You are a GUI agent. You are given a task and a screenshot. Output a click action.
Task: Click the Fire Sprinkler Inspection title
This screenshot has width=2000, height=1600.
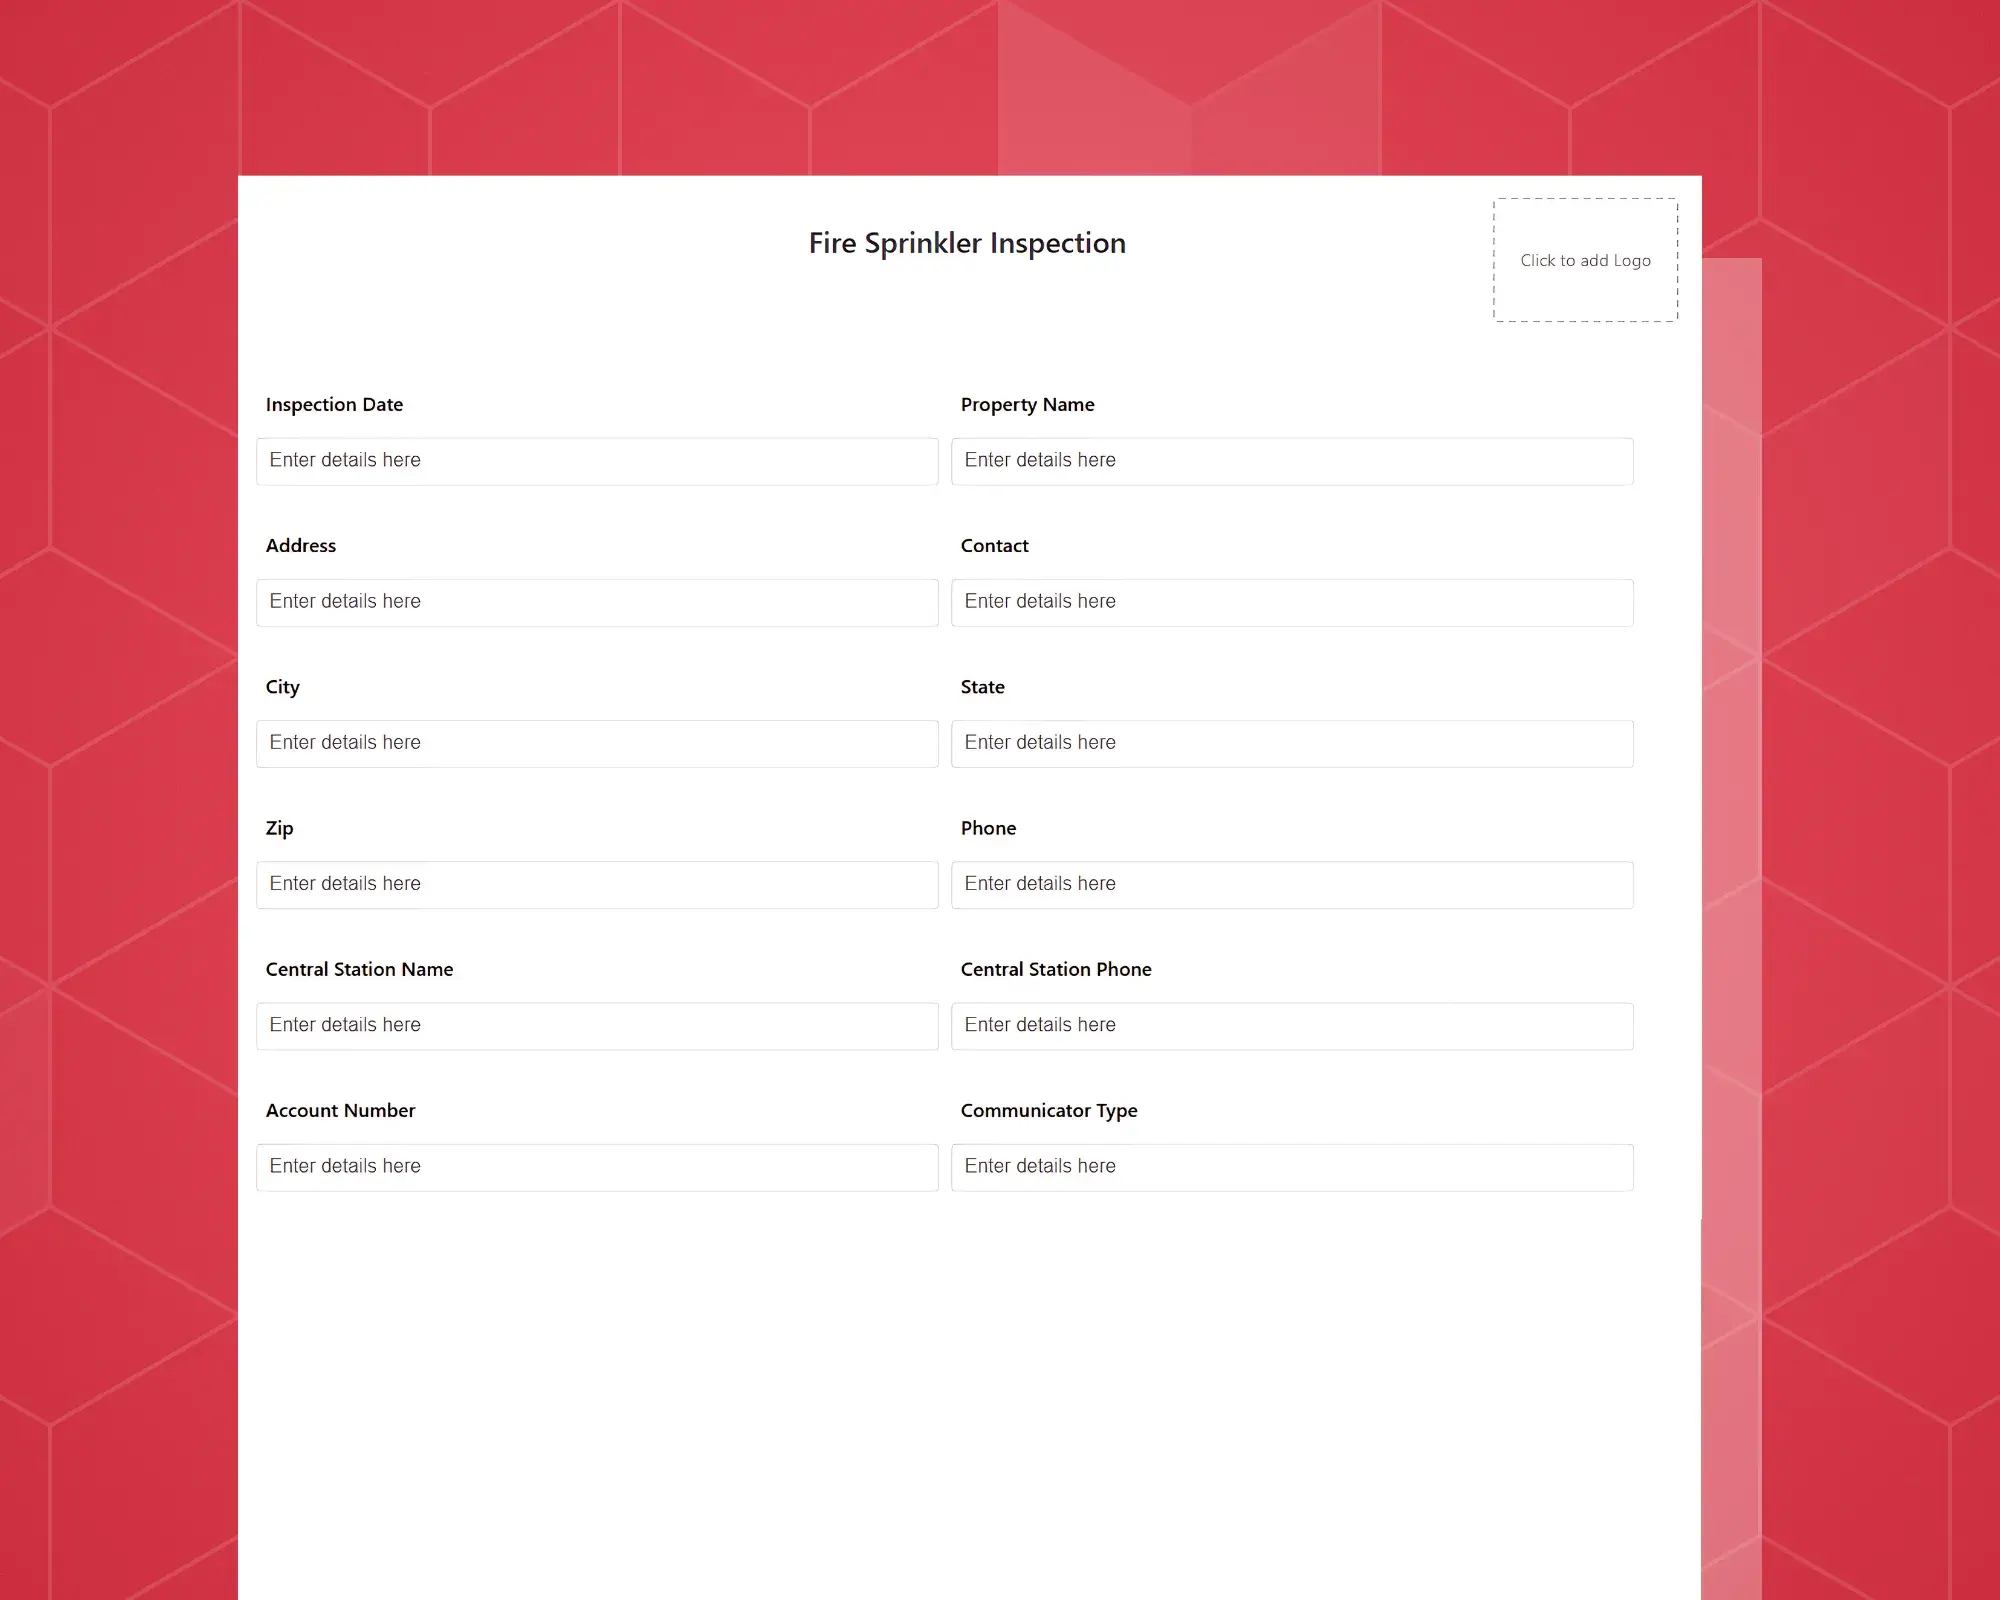tap(967, 243)
